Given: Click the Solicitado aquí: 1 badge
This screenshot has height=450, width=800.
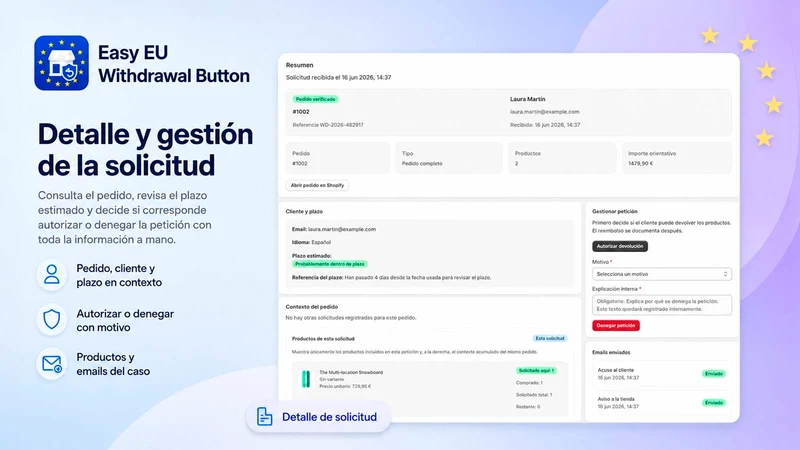Looking at the screenshot, I should (536, 370).
